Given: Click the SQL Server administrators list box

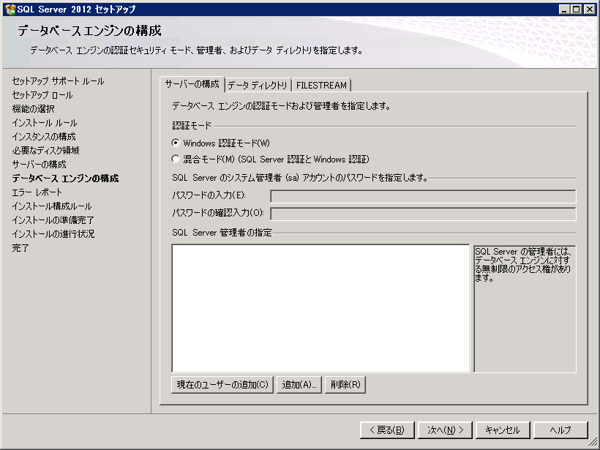Looking at the screenshot, I should (321, 308).
